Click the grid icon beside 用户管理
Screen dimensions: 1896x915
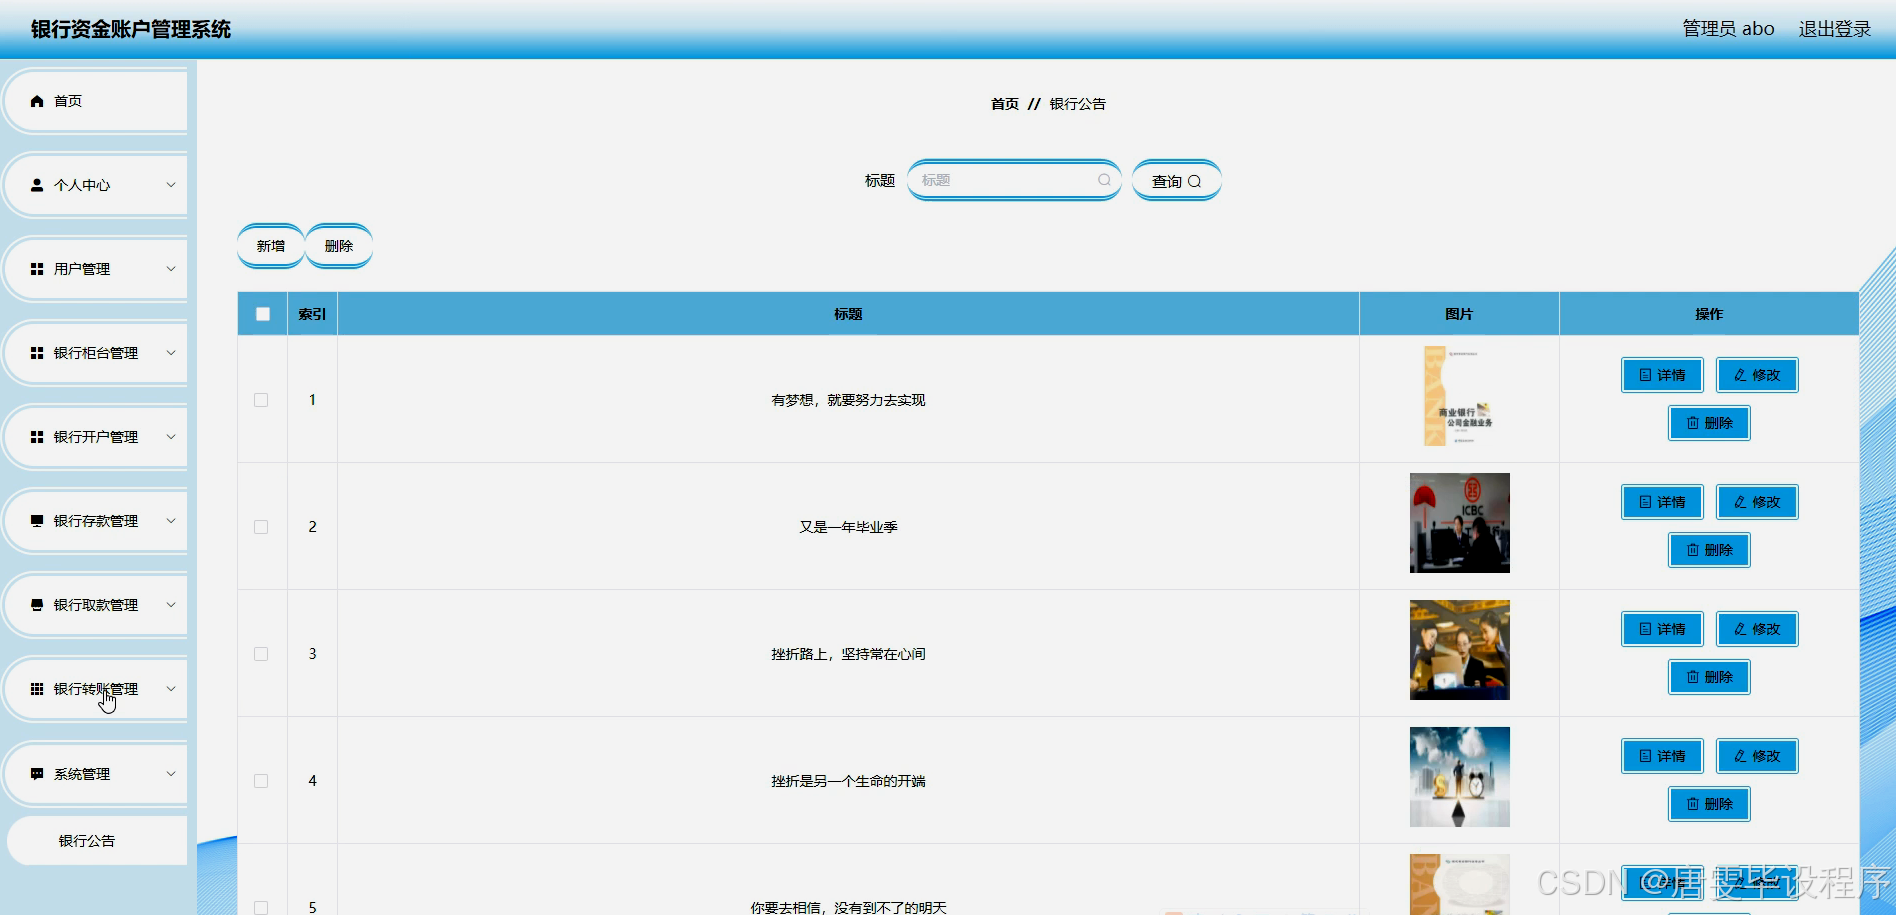pos(37,269)
